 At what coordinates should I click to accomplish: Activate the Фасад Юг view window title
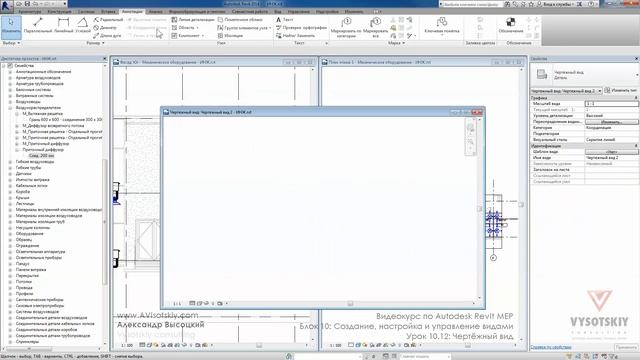(167, 62)
